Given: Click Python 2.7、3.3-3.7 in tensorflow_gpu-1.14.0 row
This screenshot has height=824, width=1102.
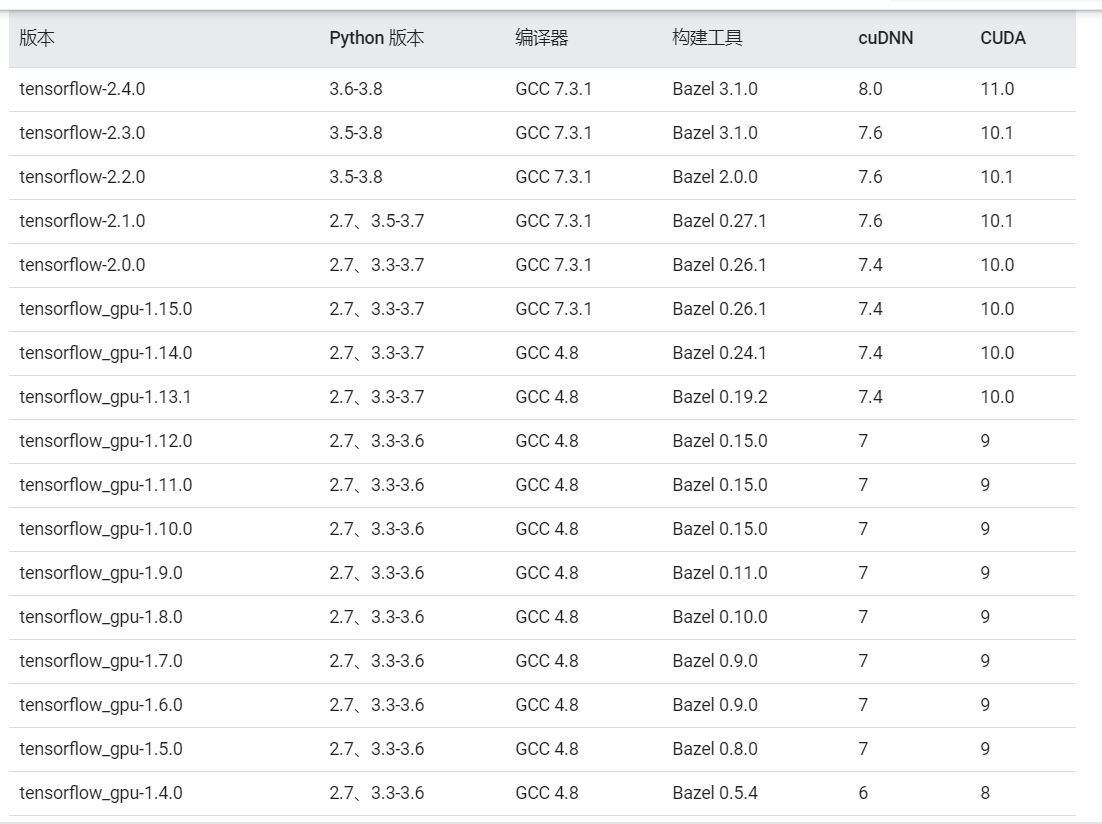Looking at the screenshot, I should (377, 353).
